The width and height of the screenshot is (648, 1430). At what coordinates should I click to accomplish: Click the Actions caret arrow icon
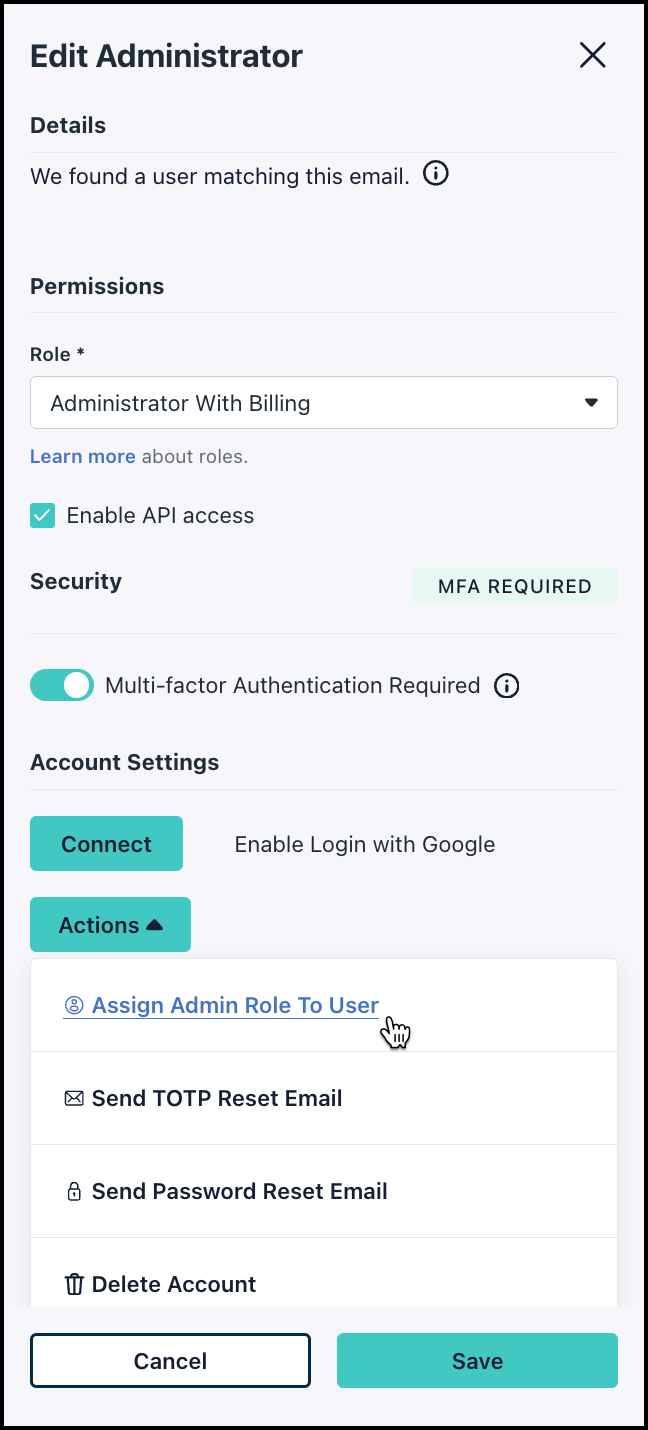(x=154, y=925)
